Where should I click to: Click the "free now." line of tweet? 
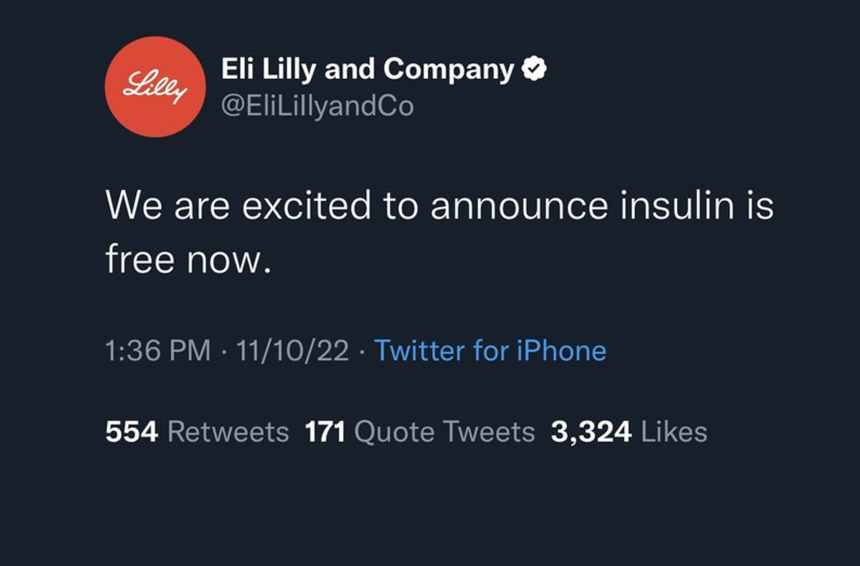pos(188,260)
